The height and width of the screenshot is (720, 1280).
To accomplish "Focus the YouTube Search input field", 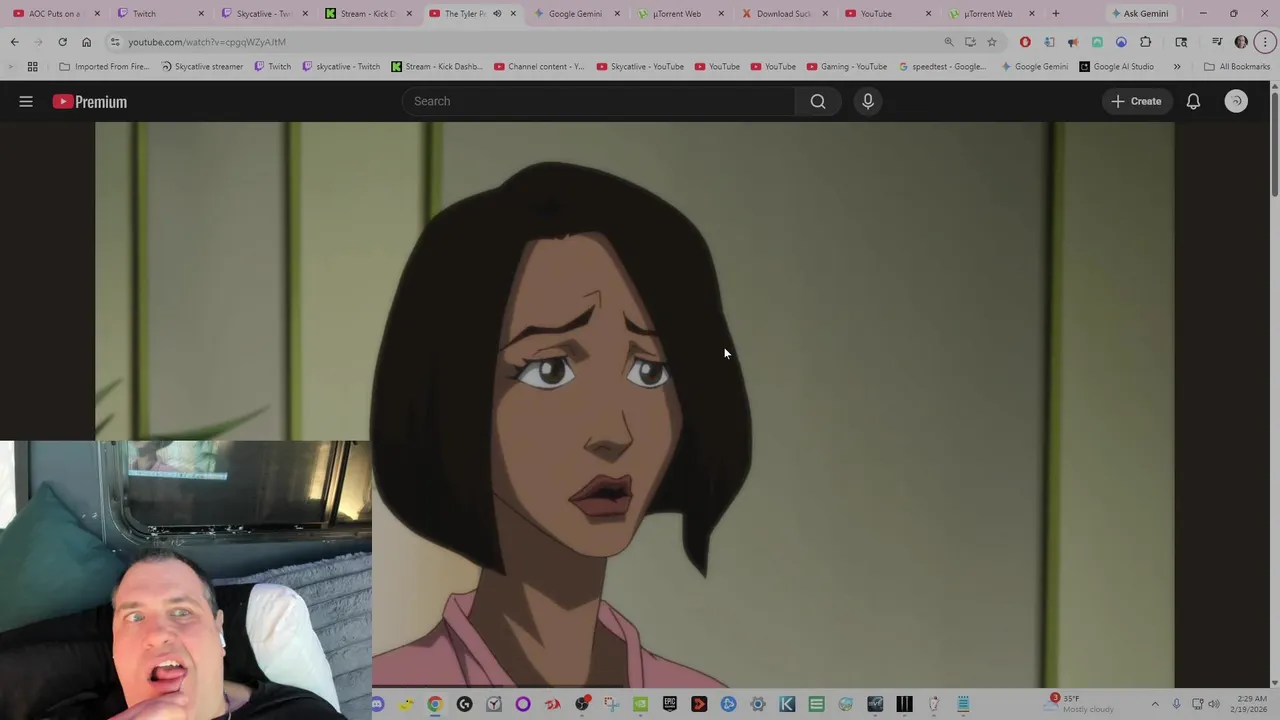I will coord(598,101).
